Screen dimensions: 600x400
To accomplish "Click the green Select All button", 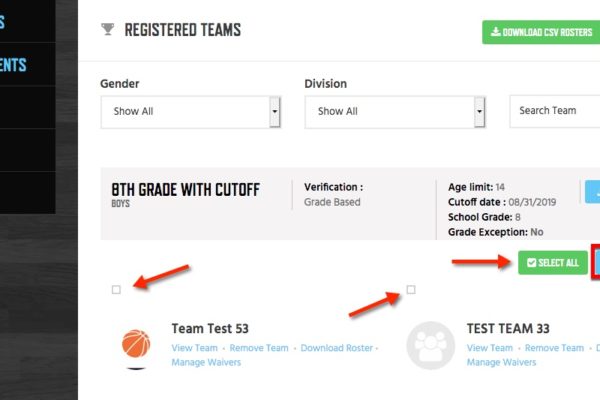I will point(553,263).
